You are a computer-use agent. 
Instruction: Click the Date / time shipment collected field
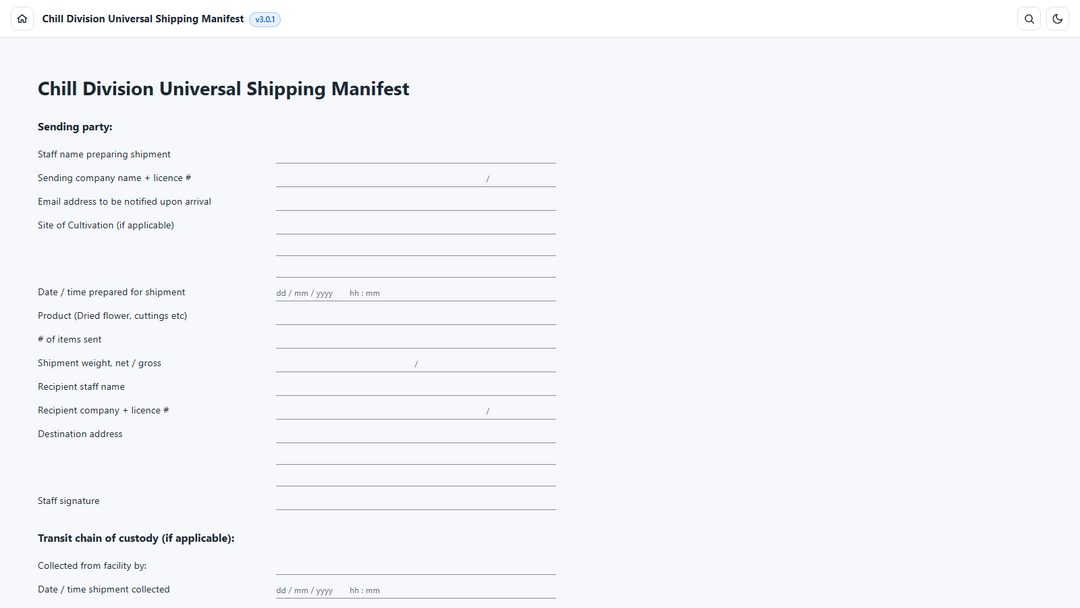point(416,590)
